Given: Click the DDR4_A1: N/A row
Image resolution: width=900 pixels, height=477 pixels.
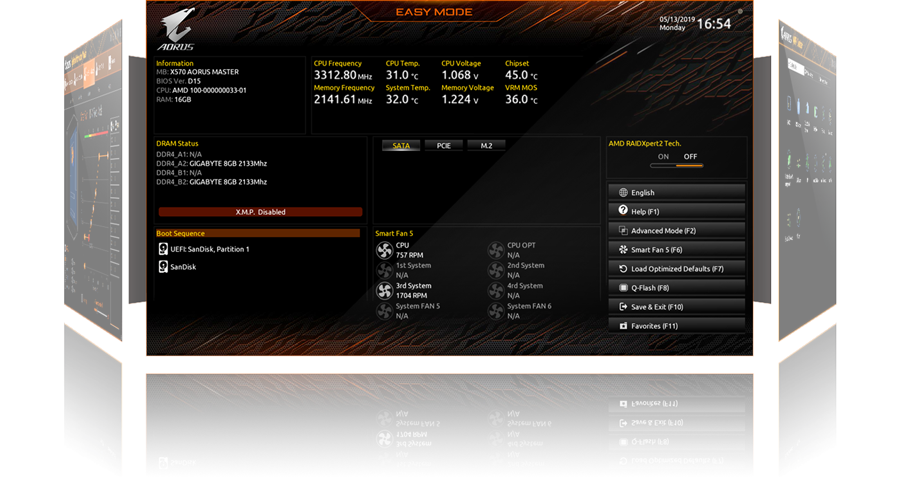Looking at the screenshot, I should coord(179,154).
